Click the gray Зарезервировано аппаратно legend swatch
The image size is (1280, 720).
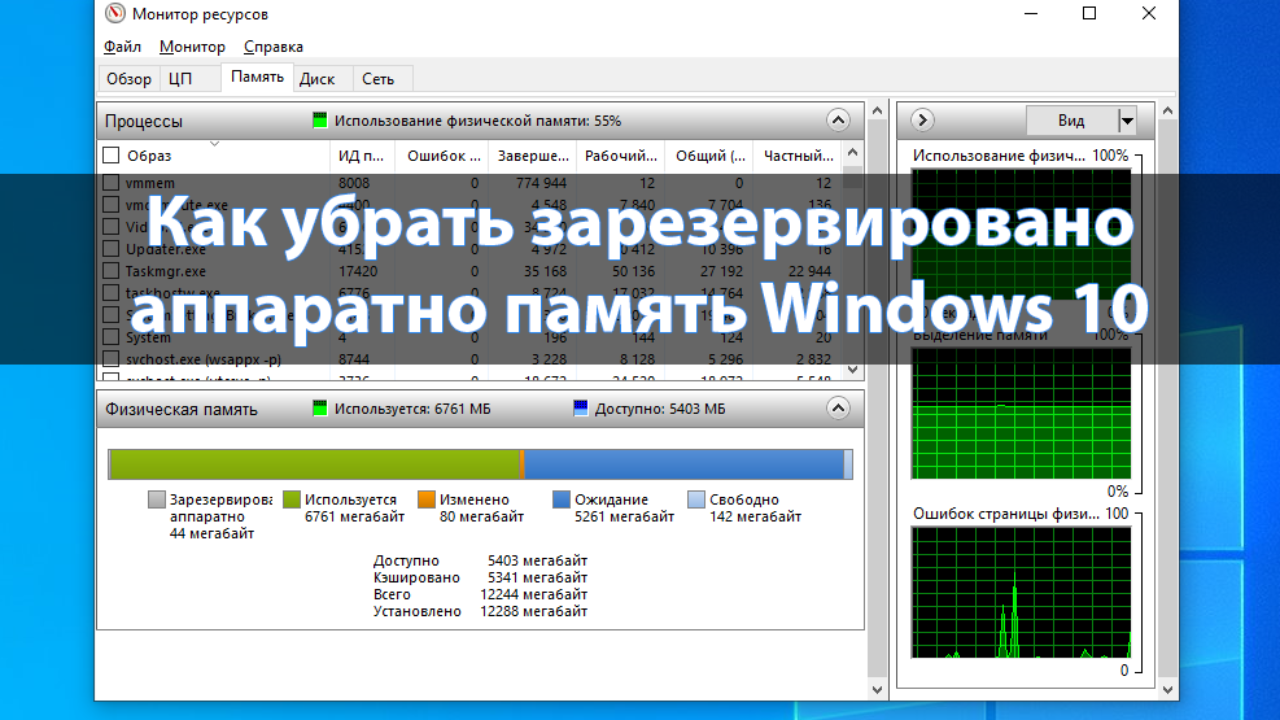[x=156, y=499]
